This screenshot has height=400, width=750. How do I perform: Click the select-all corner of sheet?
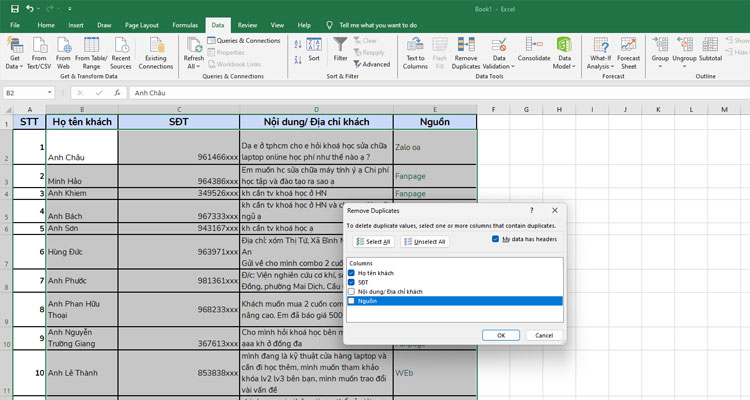tap(6, 110)
